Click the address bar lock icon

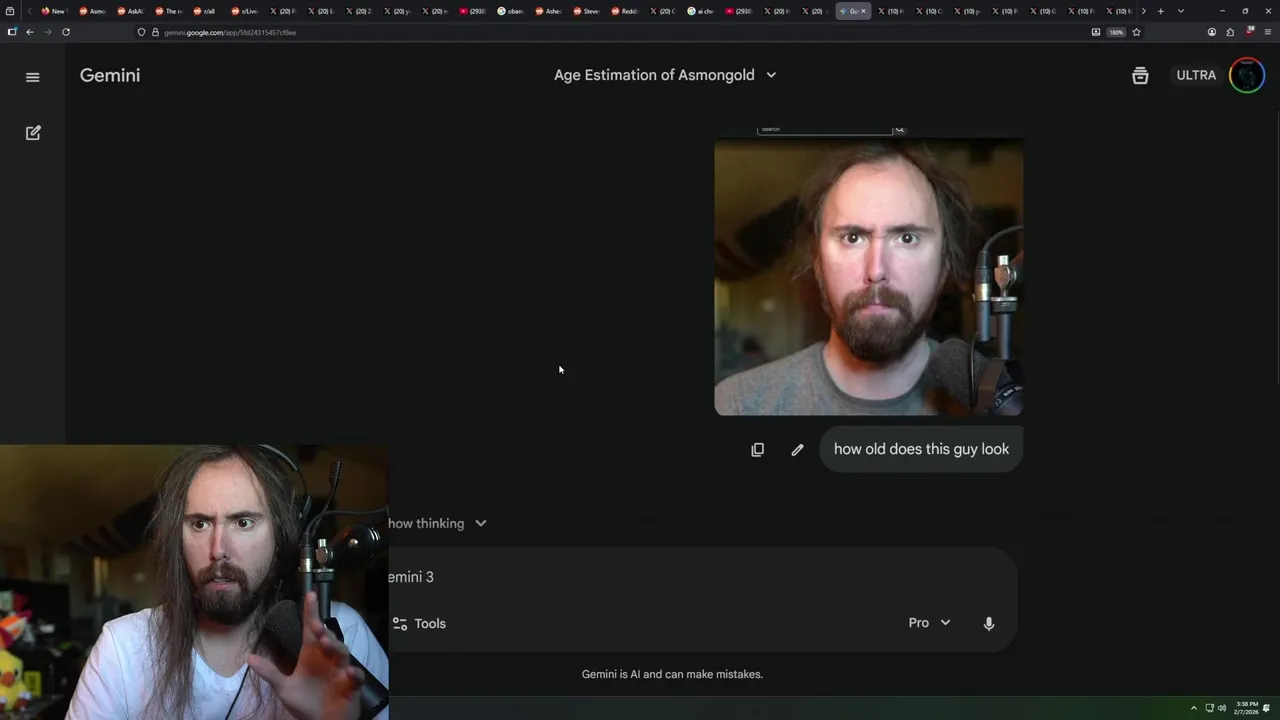click(155, 32)
